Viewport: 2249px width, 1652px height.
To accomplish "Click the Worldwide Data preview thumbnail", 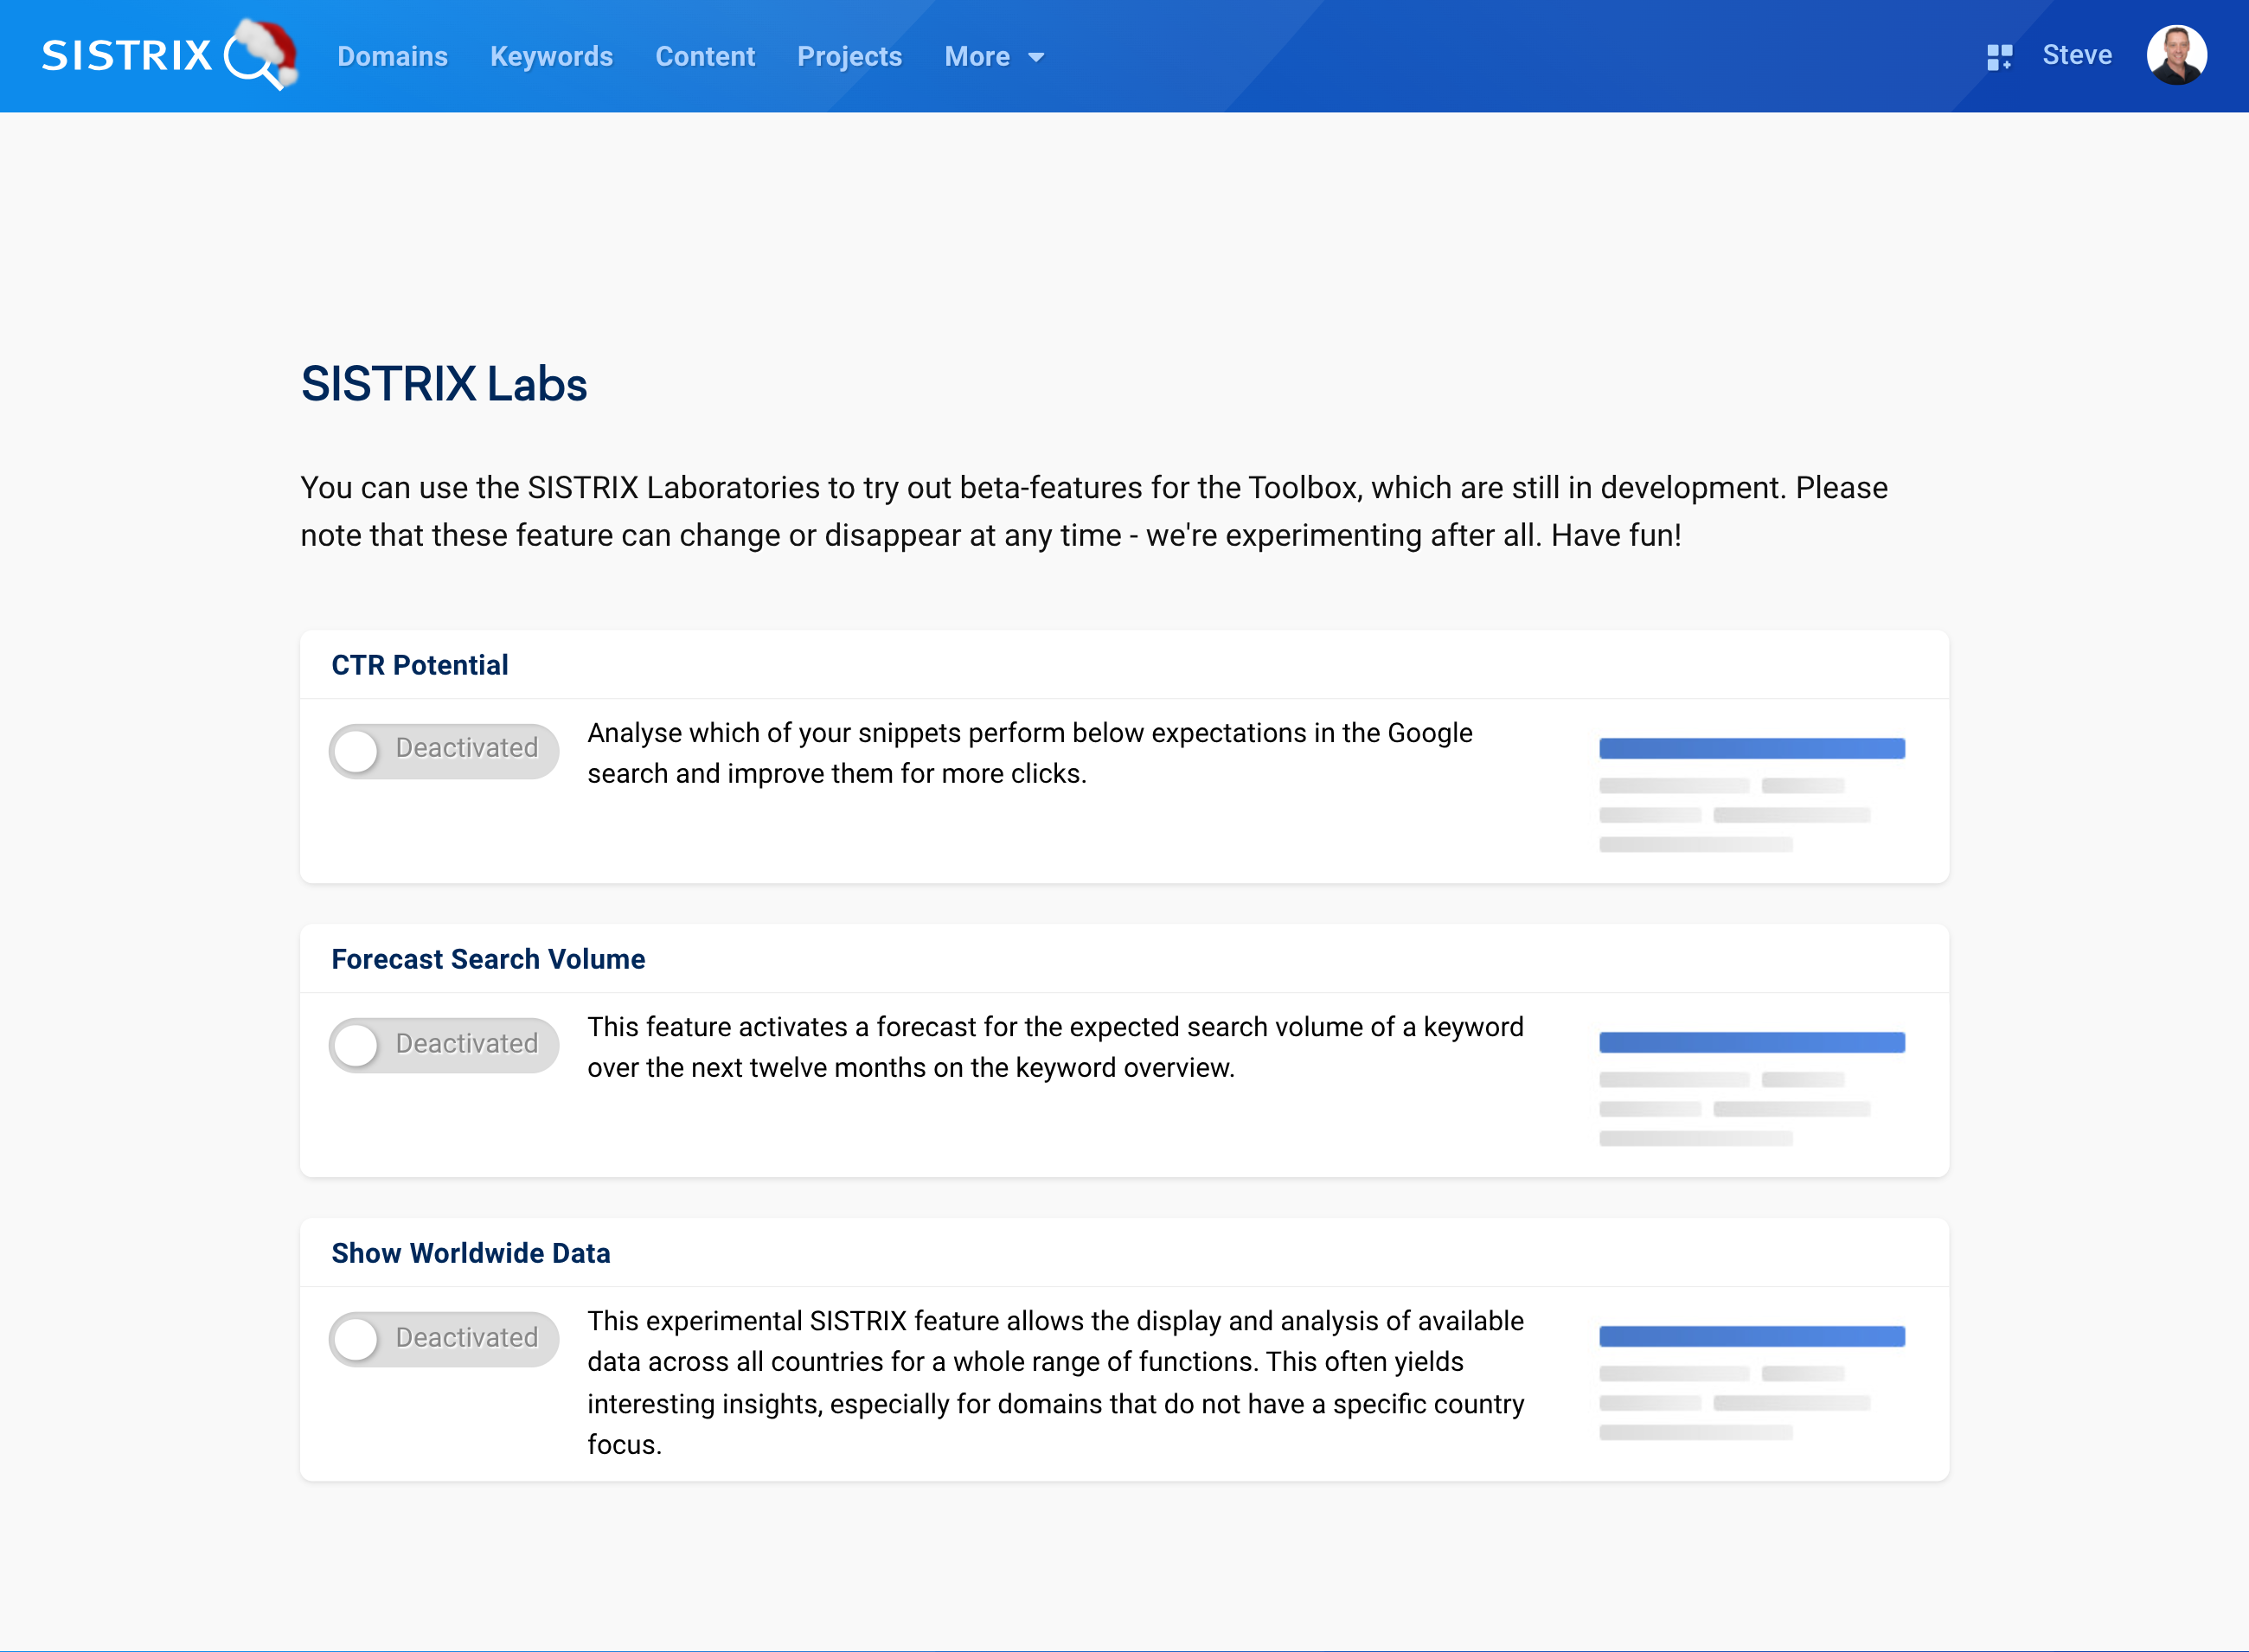I will (1751, 1383).
